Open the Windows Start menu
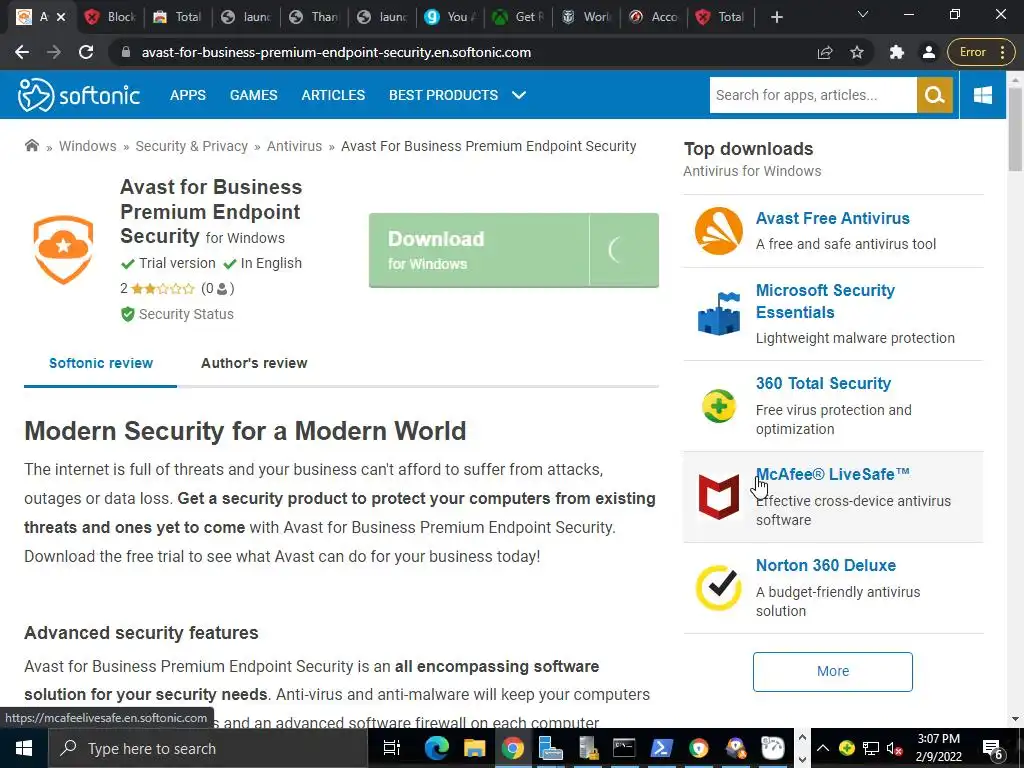This screenshot has height=768, width=1024. 24,748
